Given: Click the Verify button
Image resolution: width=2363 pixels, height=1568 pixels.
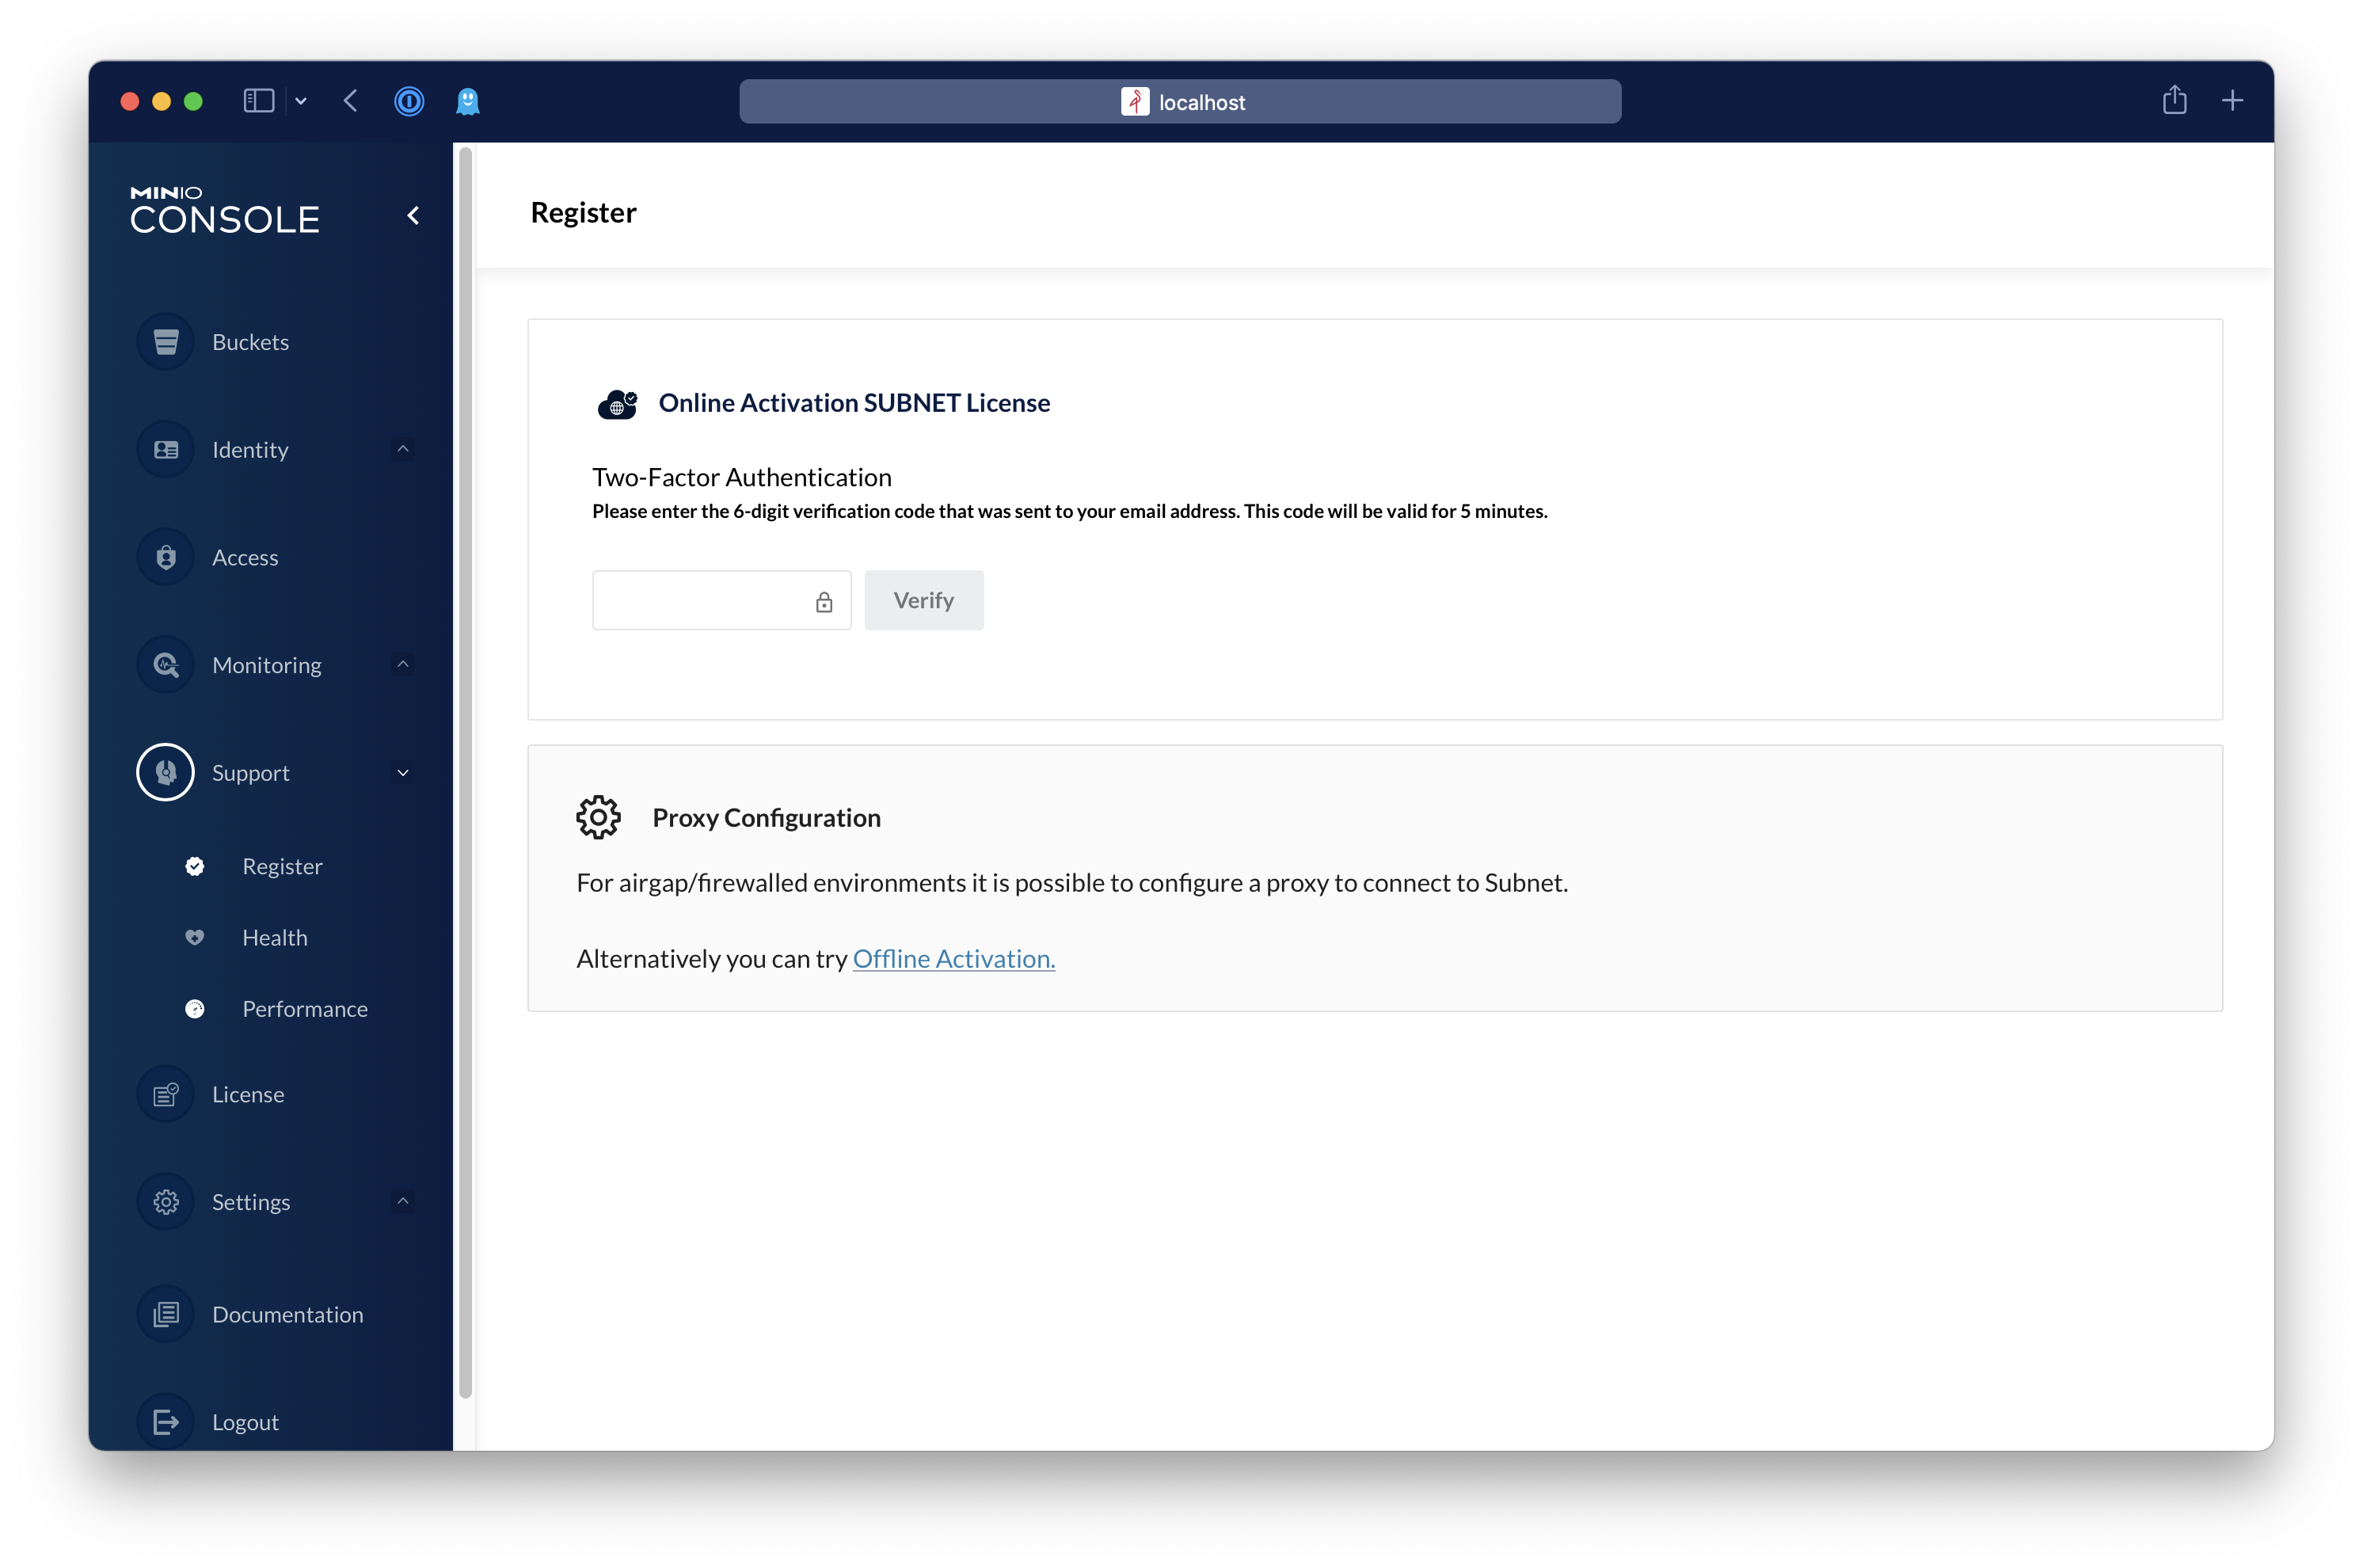Looking at the screenshot, I should point(924,600).
